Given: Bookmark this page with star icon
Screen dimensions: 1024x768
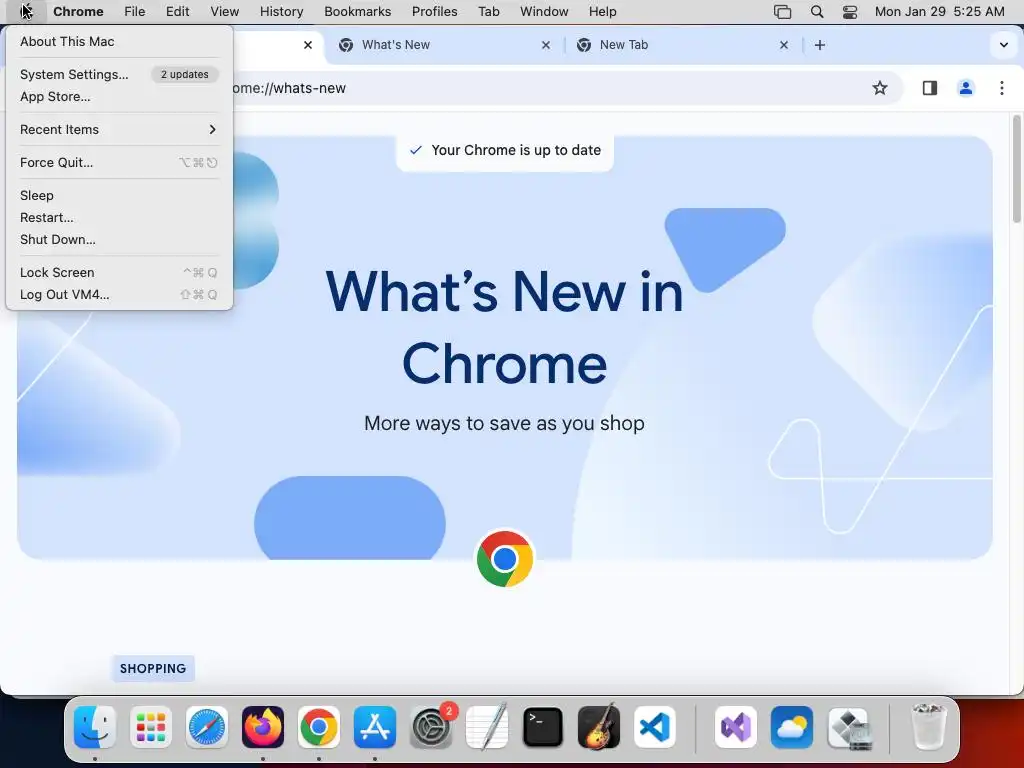Looking at the screenshot, I should 880,88.
